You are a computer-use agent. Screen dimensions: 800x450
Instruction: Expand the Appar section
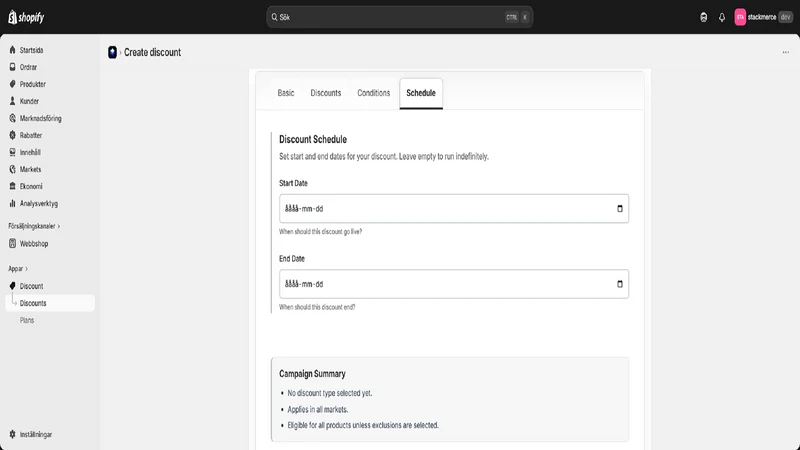coord(18,268)
